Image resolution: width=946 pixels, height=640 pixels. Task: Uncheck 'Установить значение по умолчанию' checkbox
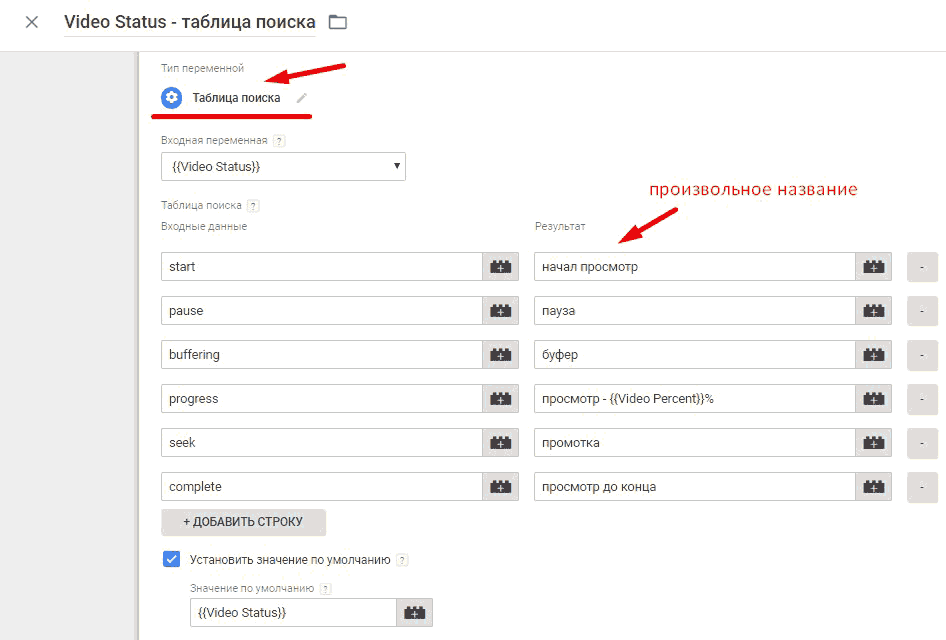171,559
